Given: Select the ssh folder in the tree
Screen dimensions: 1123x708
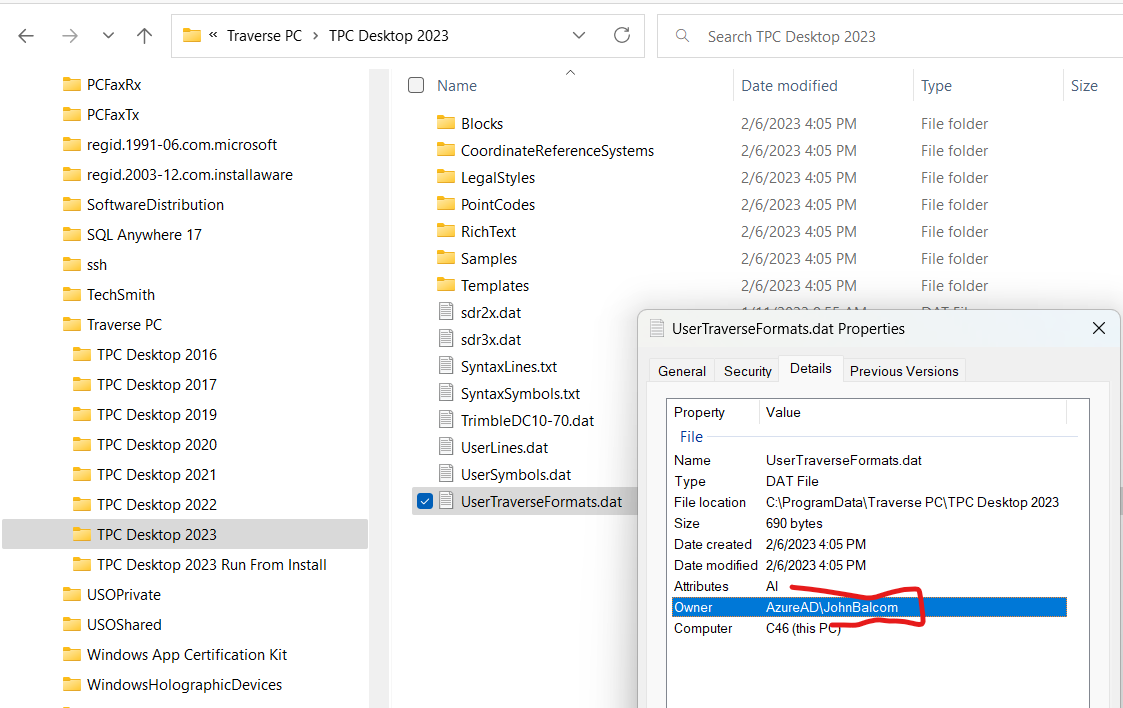Looking at the screenshot, I should [x=97, y=265].
